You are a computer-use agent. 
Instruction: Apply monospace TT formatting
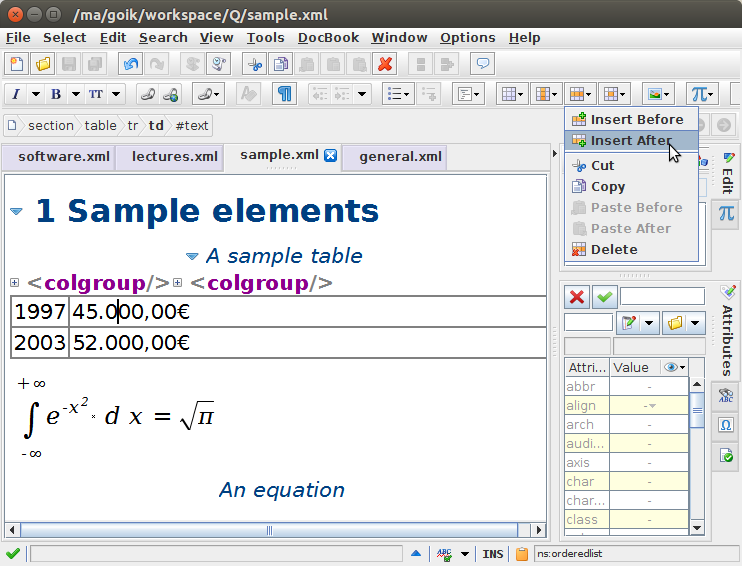pyautogui.click(x=96, y=94)
